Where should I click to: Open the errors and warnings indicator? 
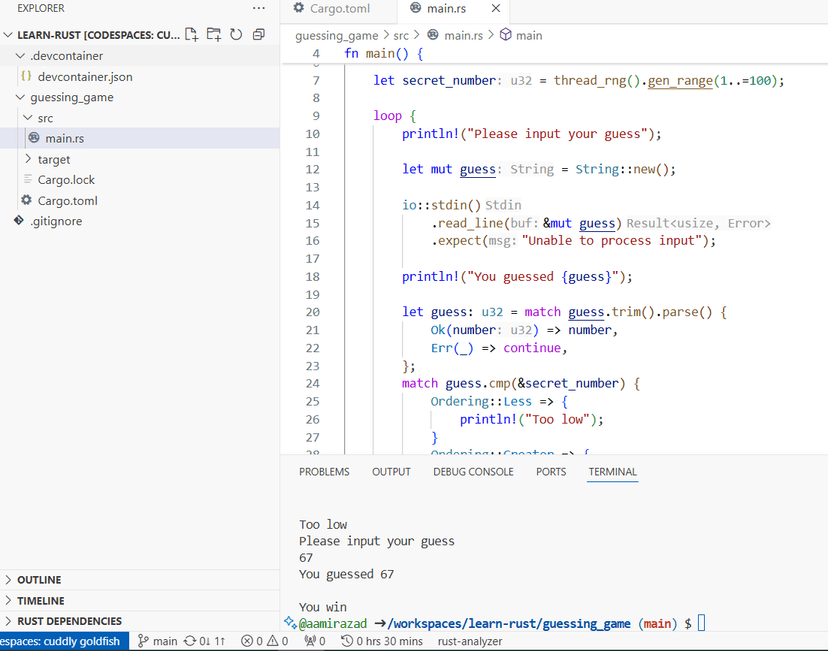[x=264, y=641]
